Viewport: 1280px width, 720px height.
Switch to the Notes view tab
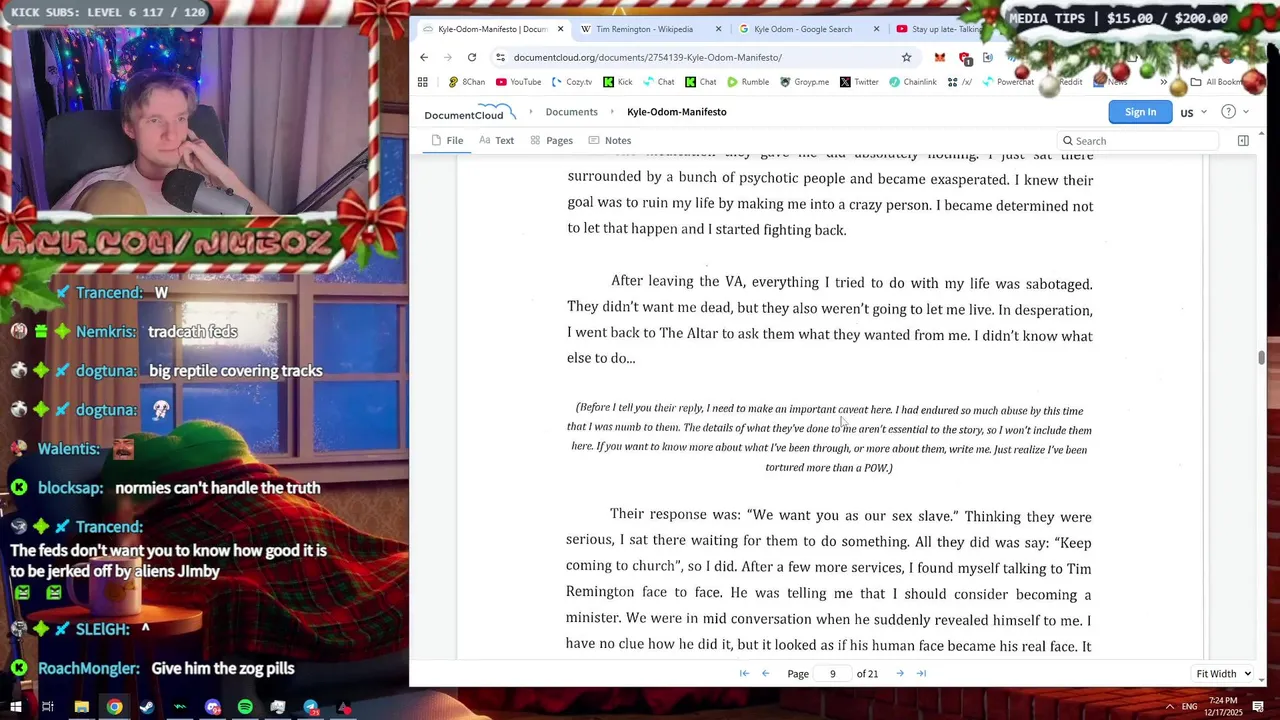coord(609,141)
